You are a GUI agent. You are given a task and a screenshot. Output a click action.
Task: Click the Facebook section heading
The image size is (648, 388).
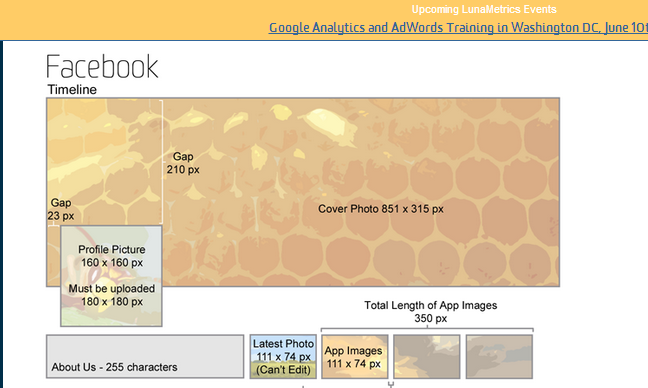coord(102,67)
